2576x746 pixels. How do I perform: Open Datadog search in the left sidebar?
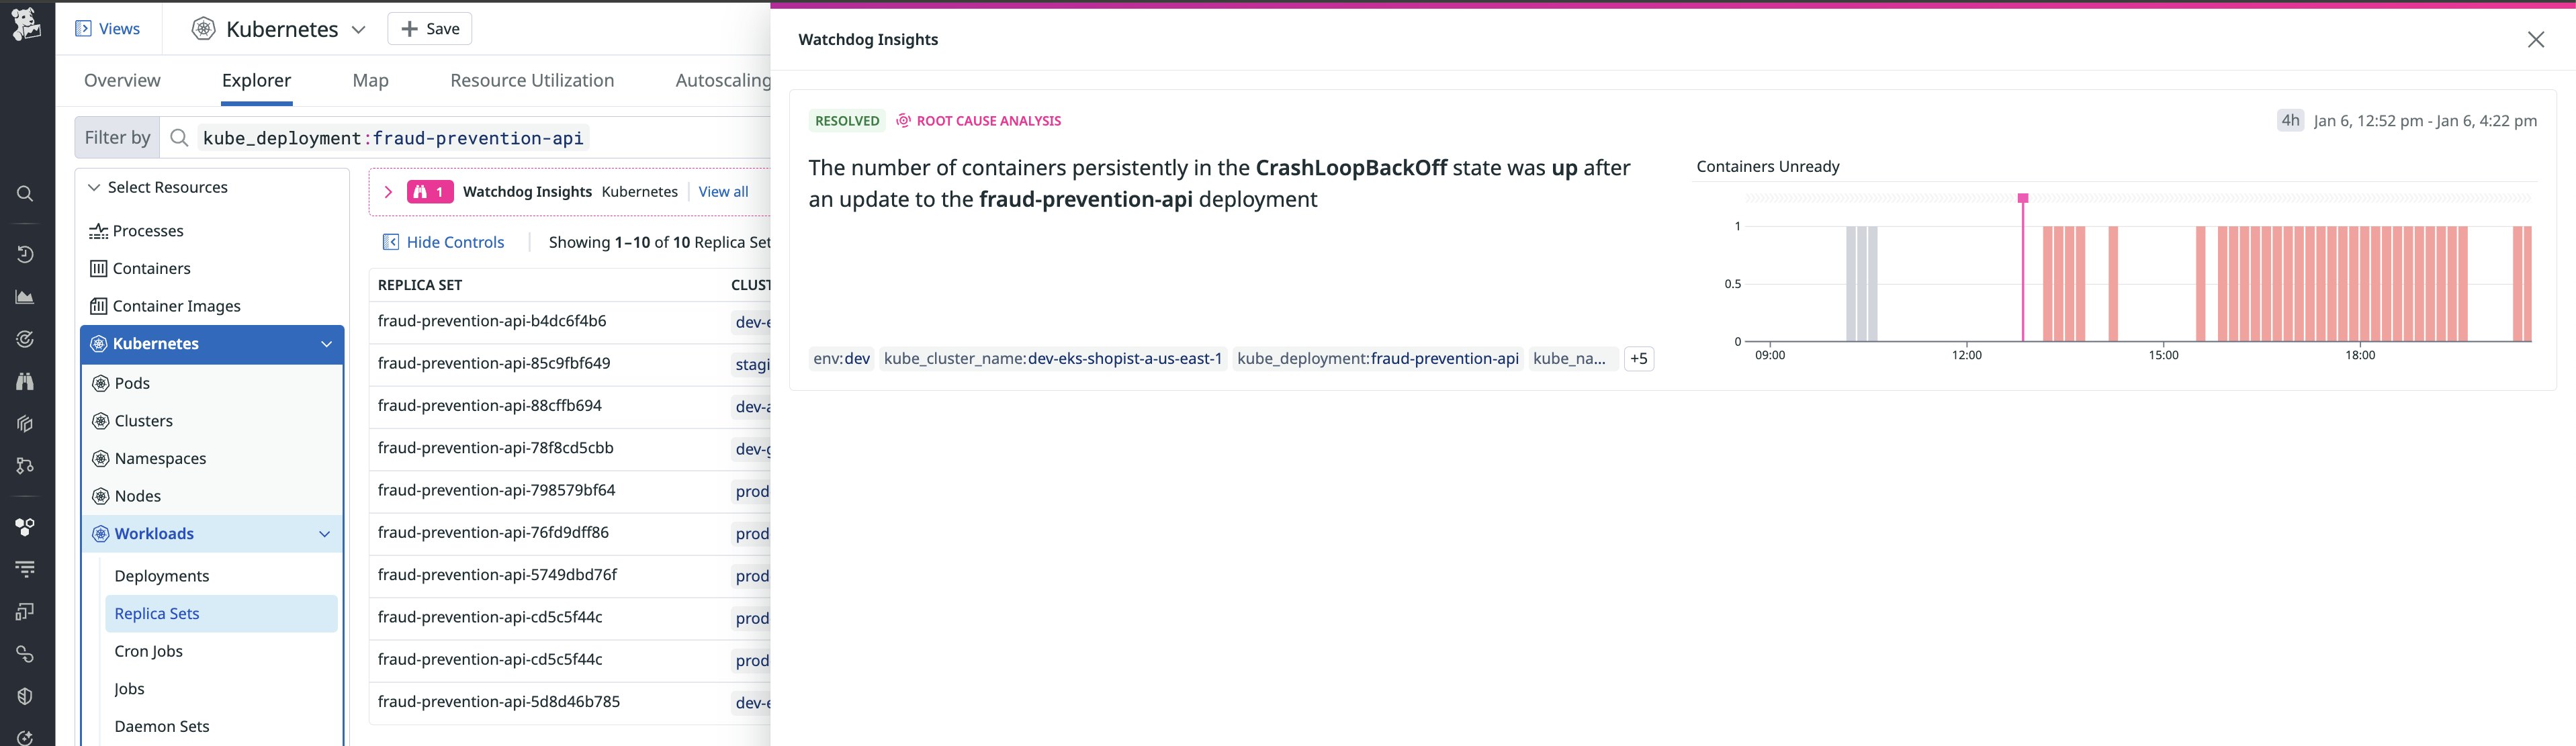tap(25, 193)
